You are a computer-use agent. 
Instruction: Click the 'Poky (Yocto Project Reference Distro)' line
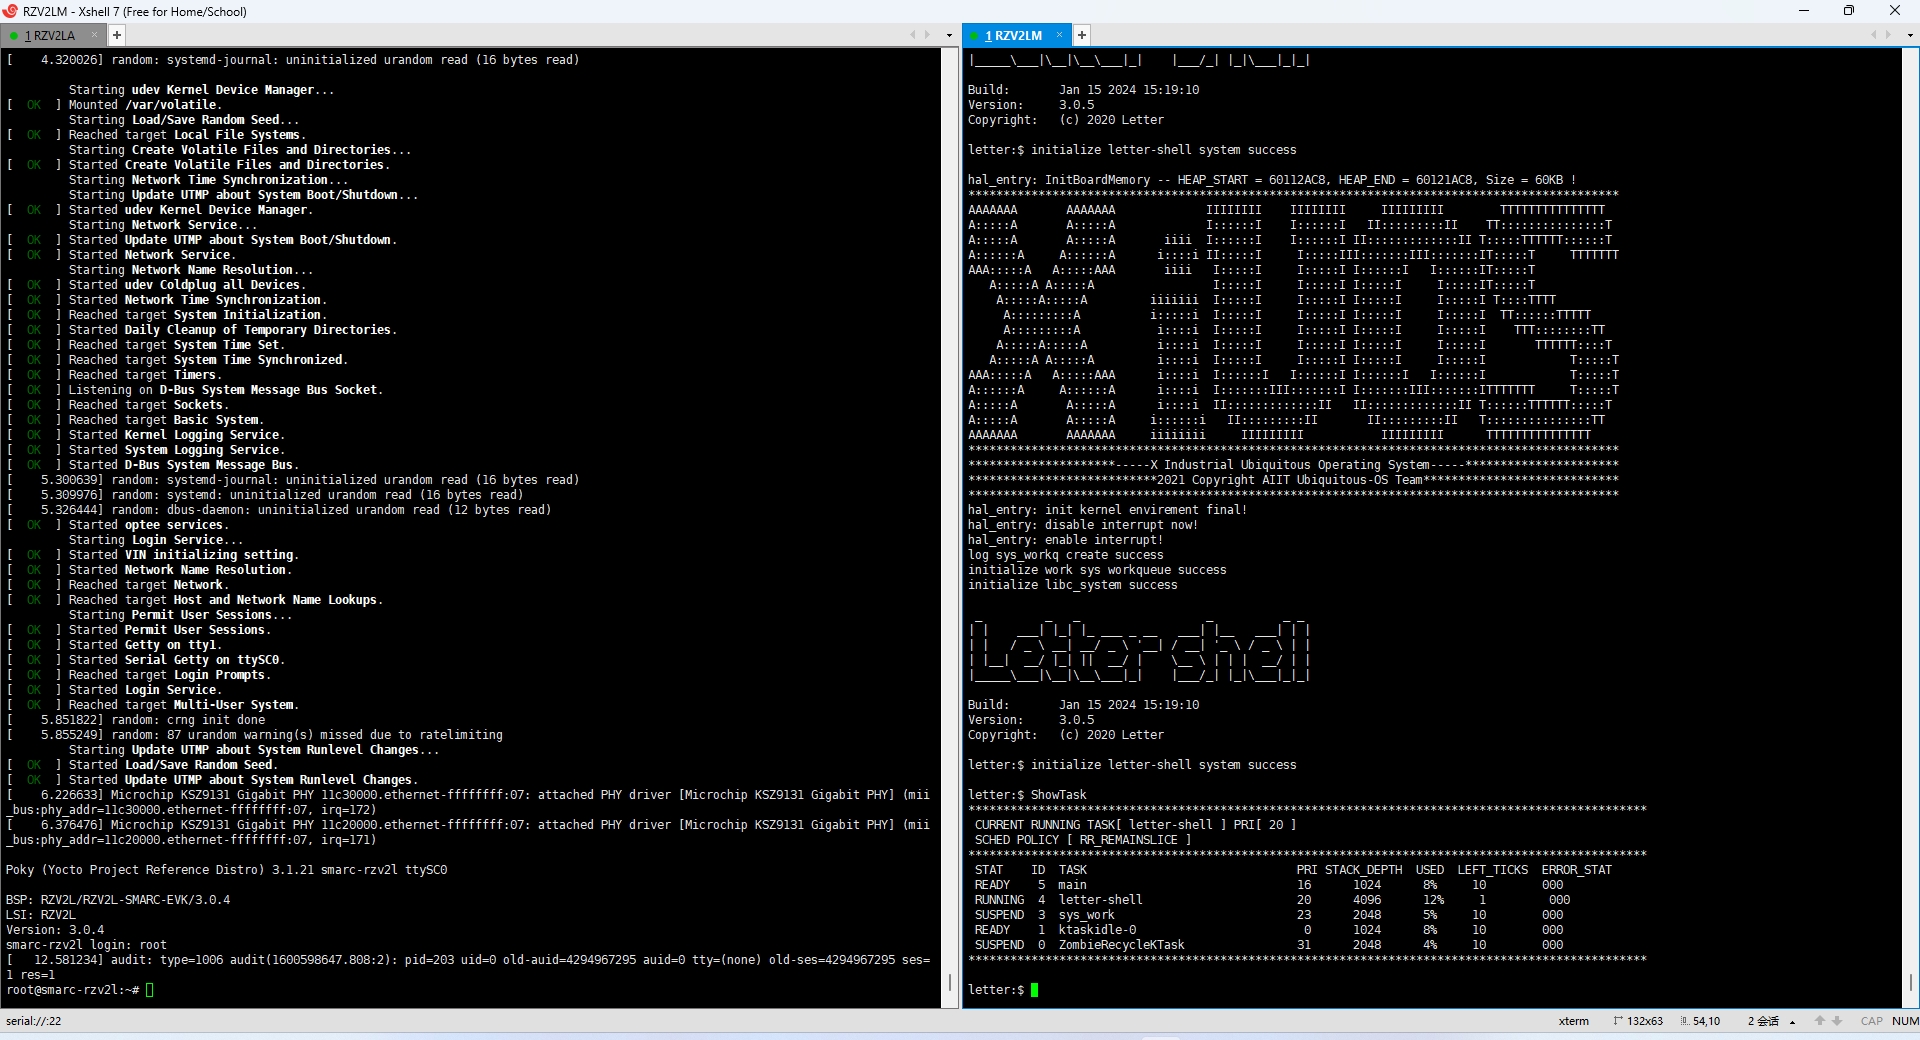click(226, 870)
